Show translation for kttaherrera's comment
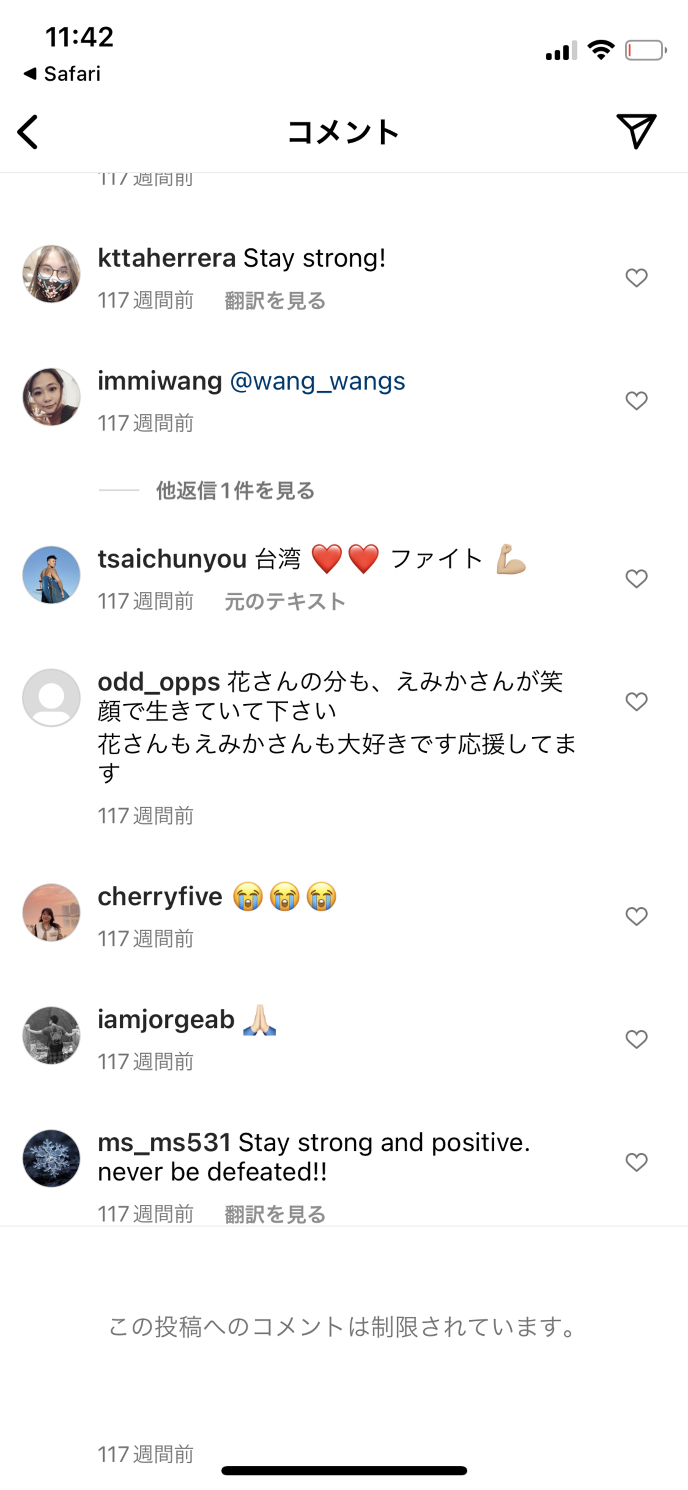 point(275,301)
